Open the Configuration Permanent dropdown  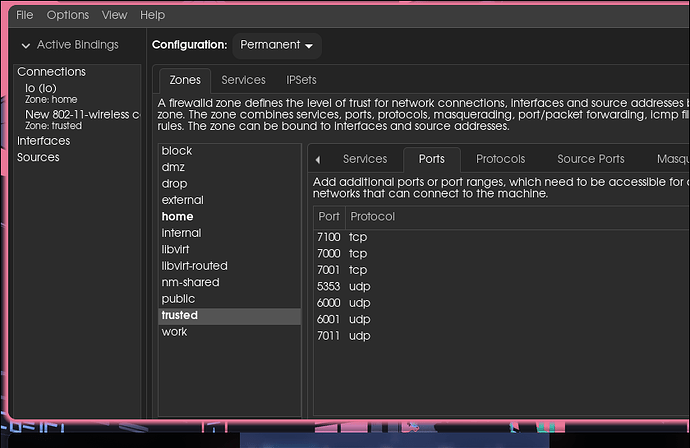277,45
